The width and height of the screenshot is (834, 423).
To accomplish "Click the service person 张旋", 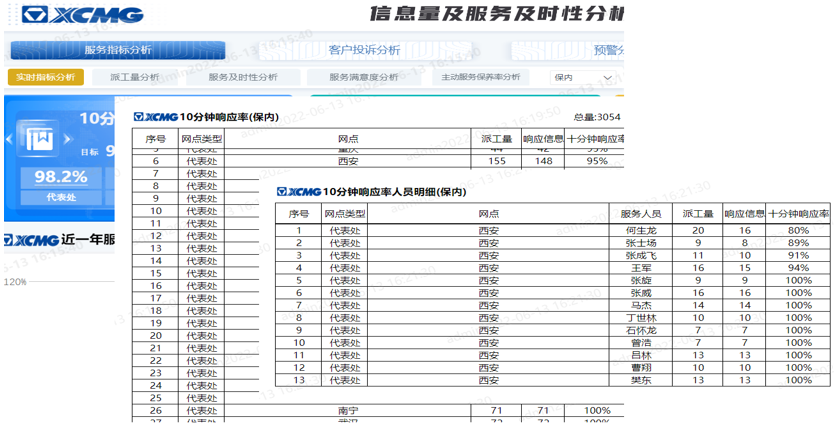I will pos(641,281).
